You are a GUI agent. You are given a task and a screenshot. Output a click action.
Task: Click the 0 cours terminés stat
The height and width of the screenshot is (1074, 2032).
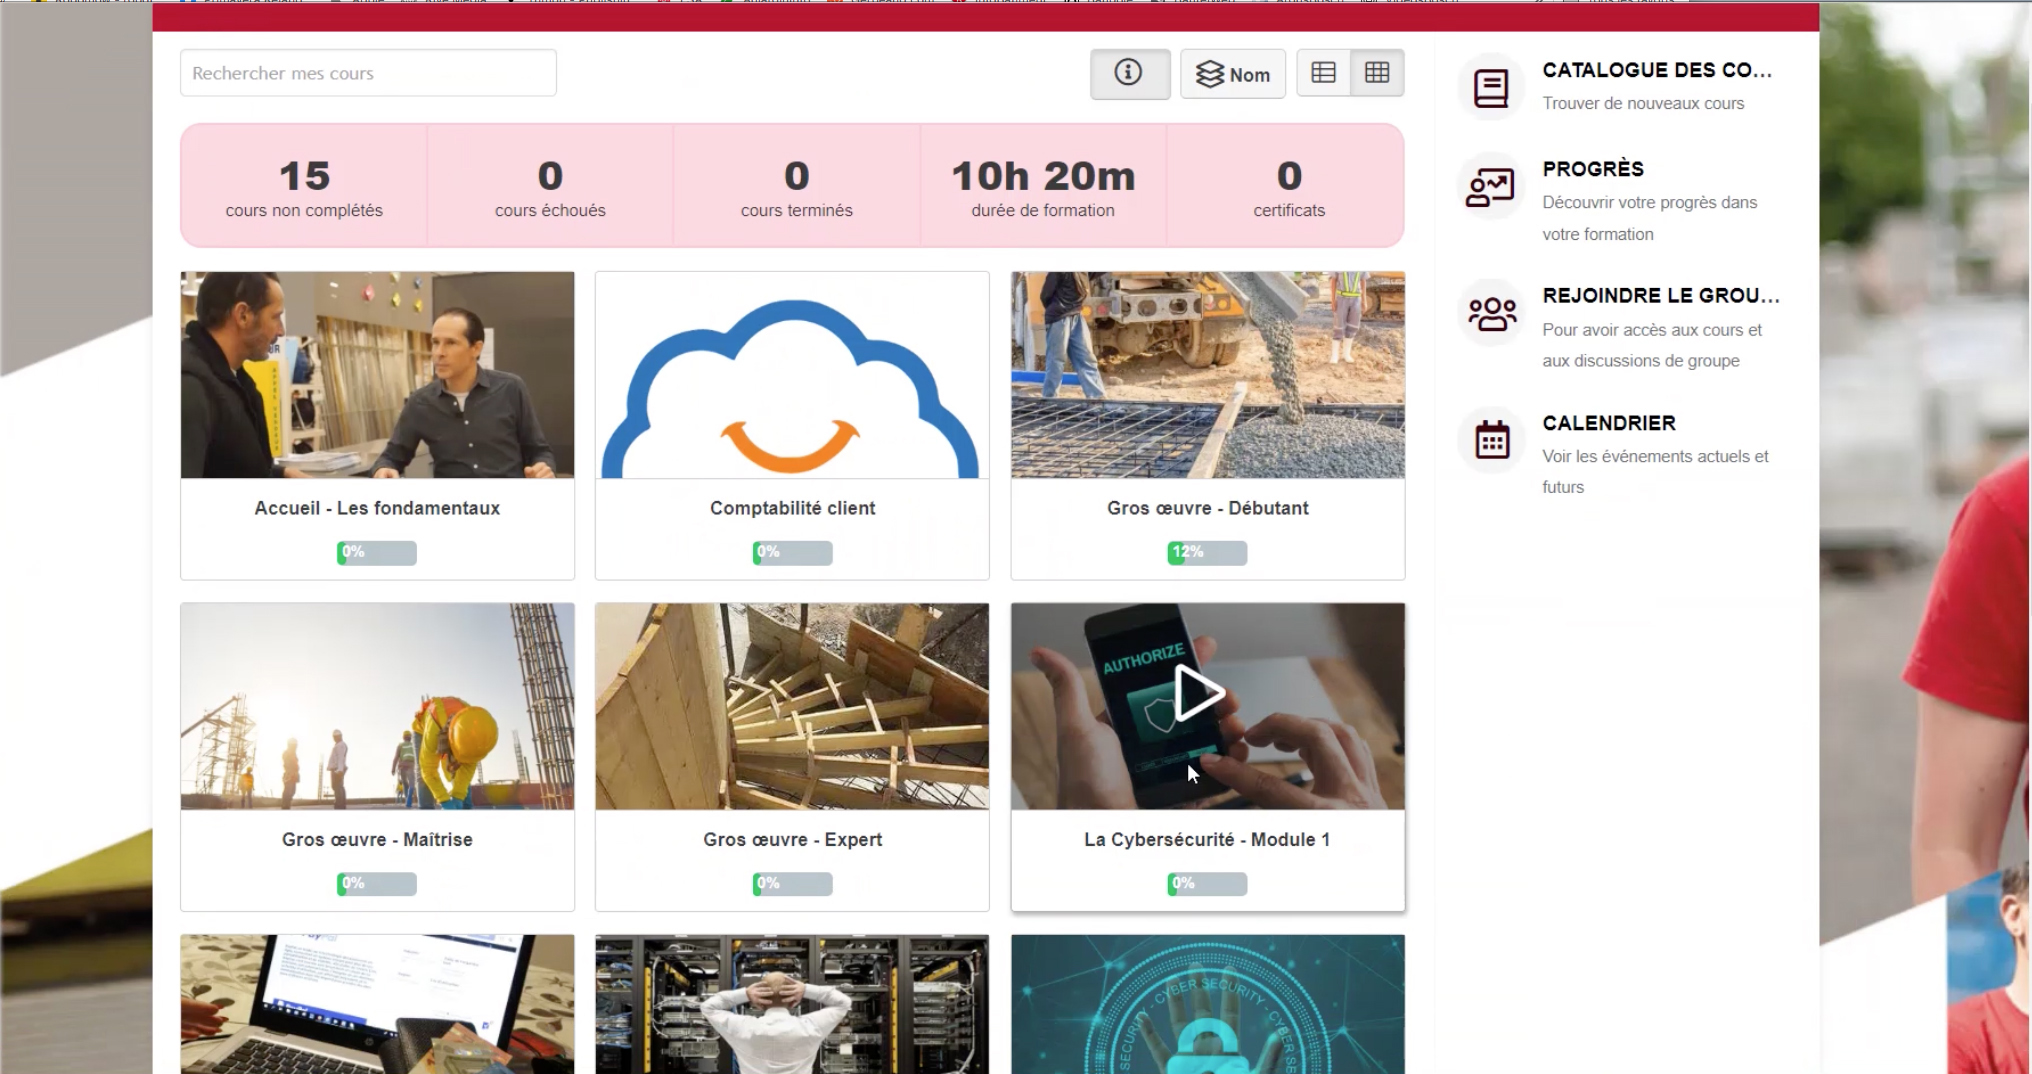pos(796,187)
